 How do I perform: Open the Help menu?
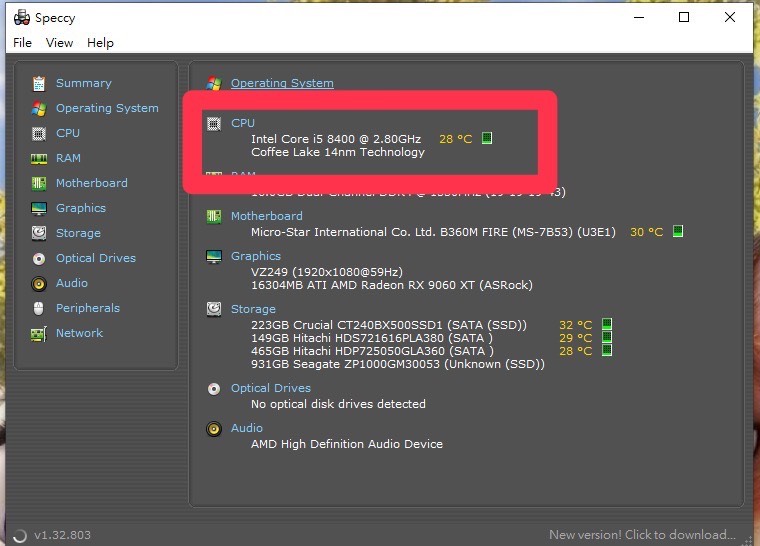(x=100, y=43)
